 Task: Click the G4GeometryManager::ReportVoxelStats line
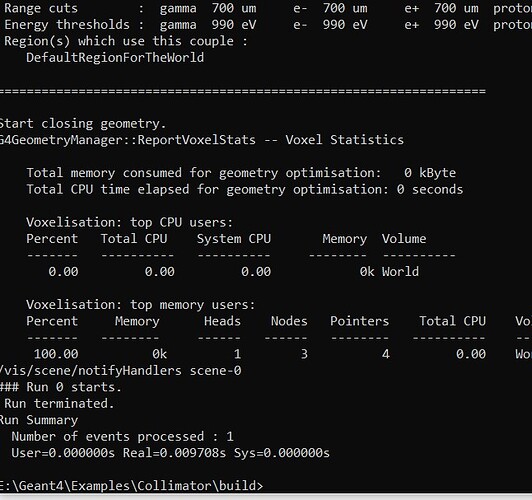pyautogui.click(x=202, y=140)
